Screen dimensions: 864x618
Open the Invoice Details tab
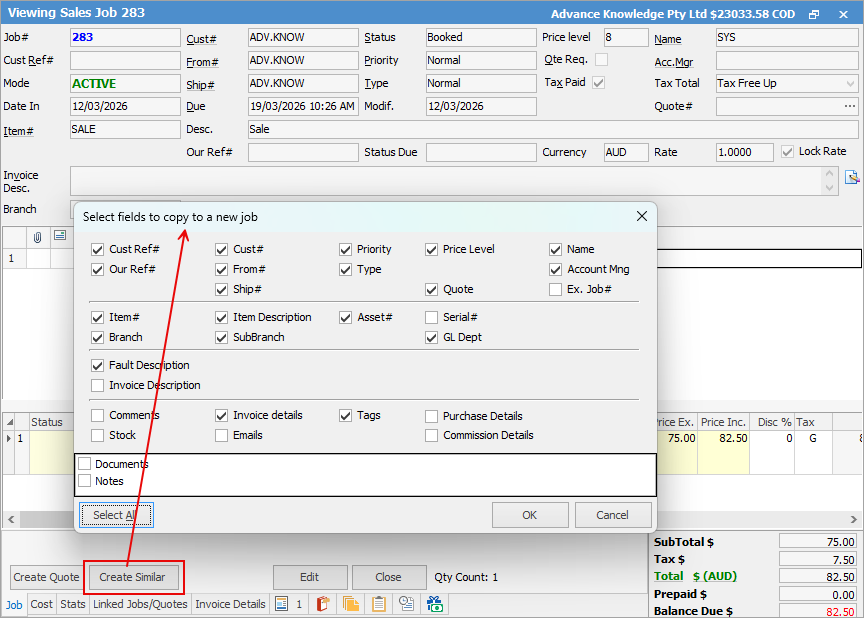(230, 604)
